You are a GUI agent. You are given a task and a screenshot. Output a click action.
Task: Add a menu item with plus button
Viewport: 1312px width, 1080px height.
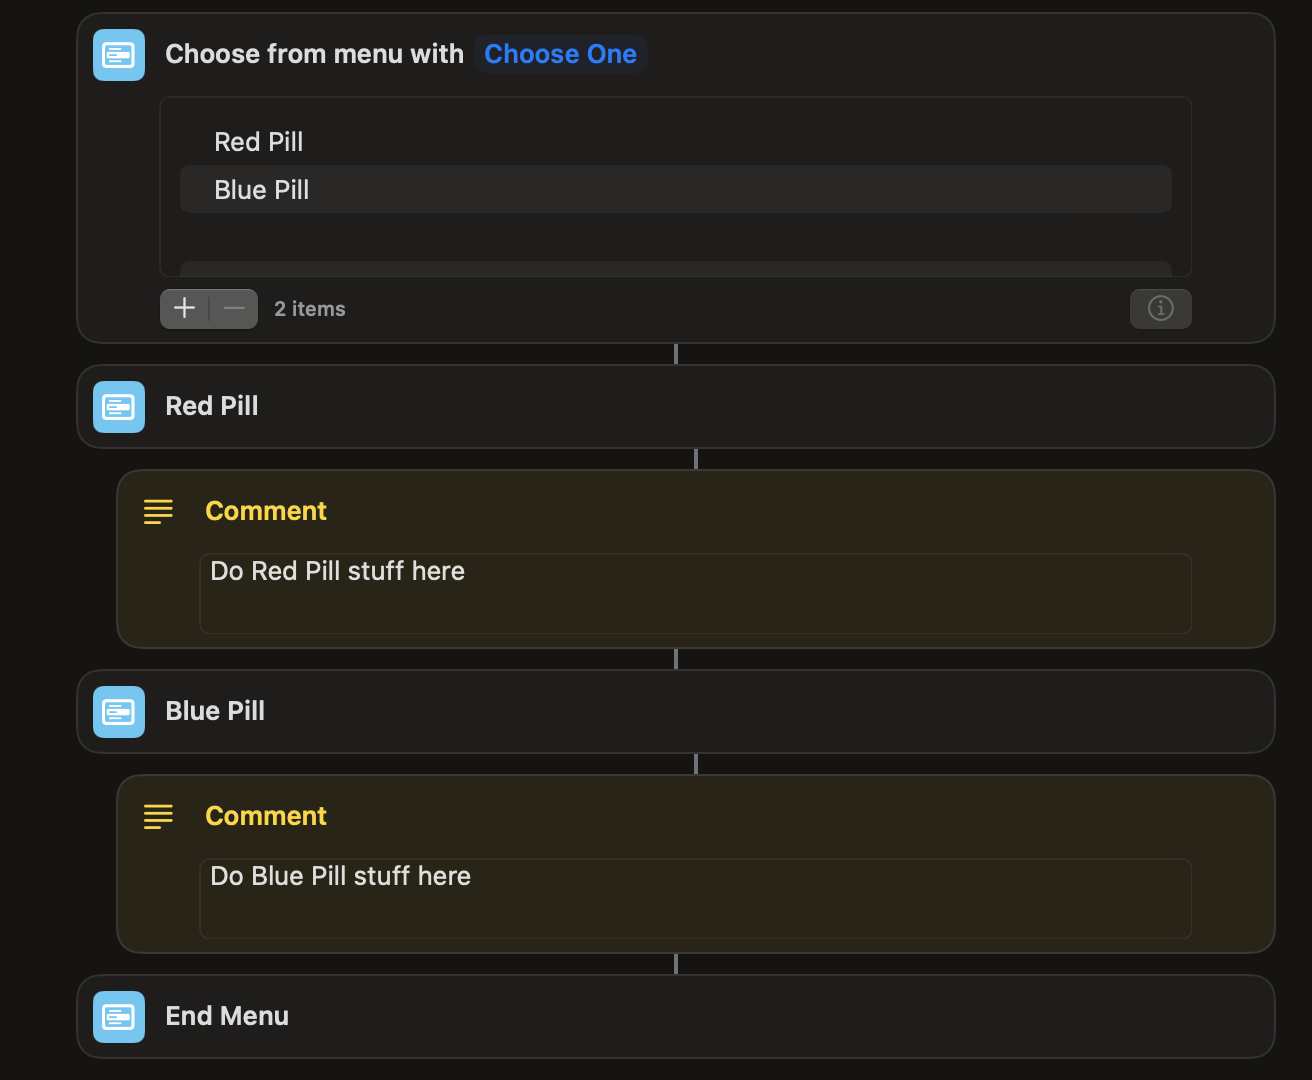(185, 309)
